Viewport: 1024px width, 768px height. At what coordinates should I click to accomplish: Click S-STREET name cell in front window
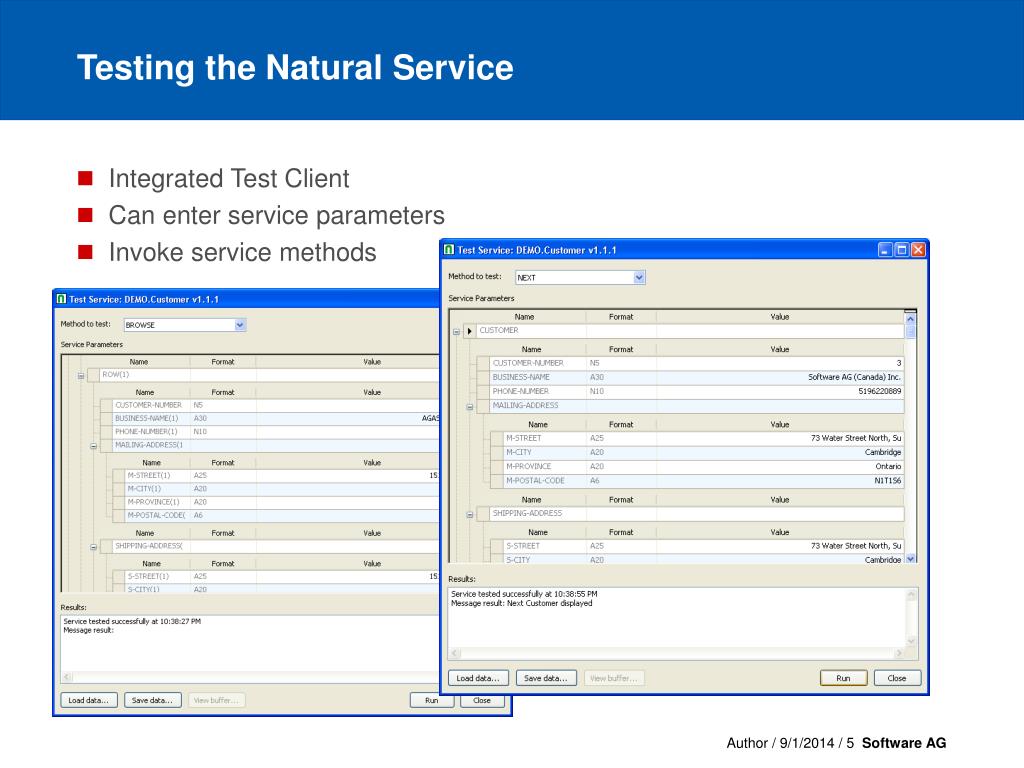(x=545, y=546)
